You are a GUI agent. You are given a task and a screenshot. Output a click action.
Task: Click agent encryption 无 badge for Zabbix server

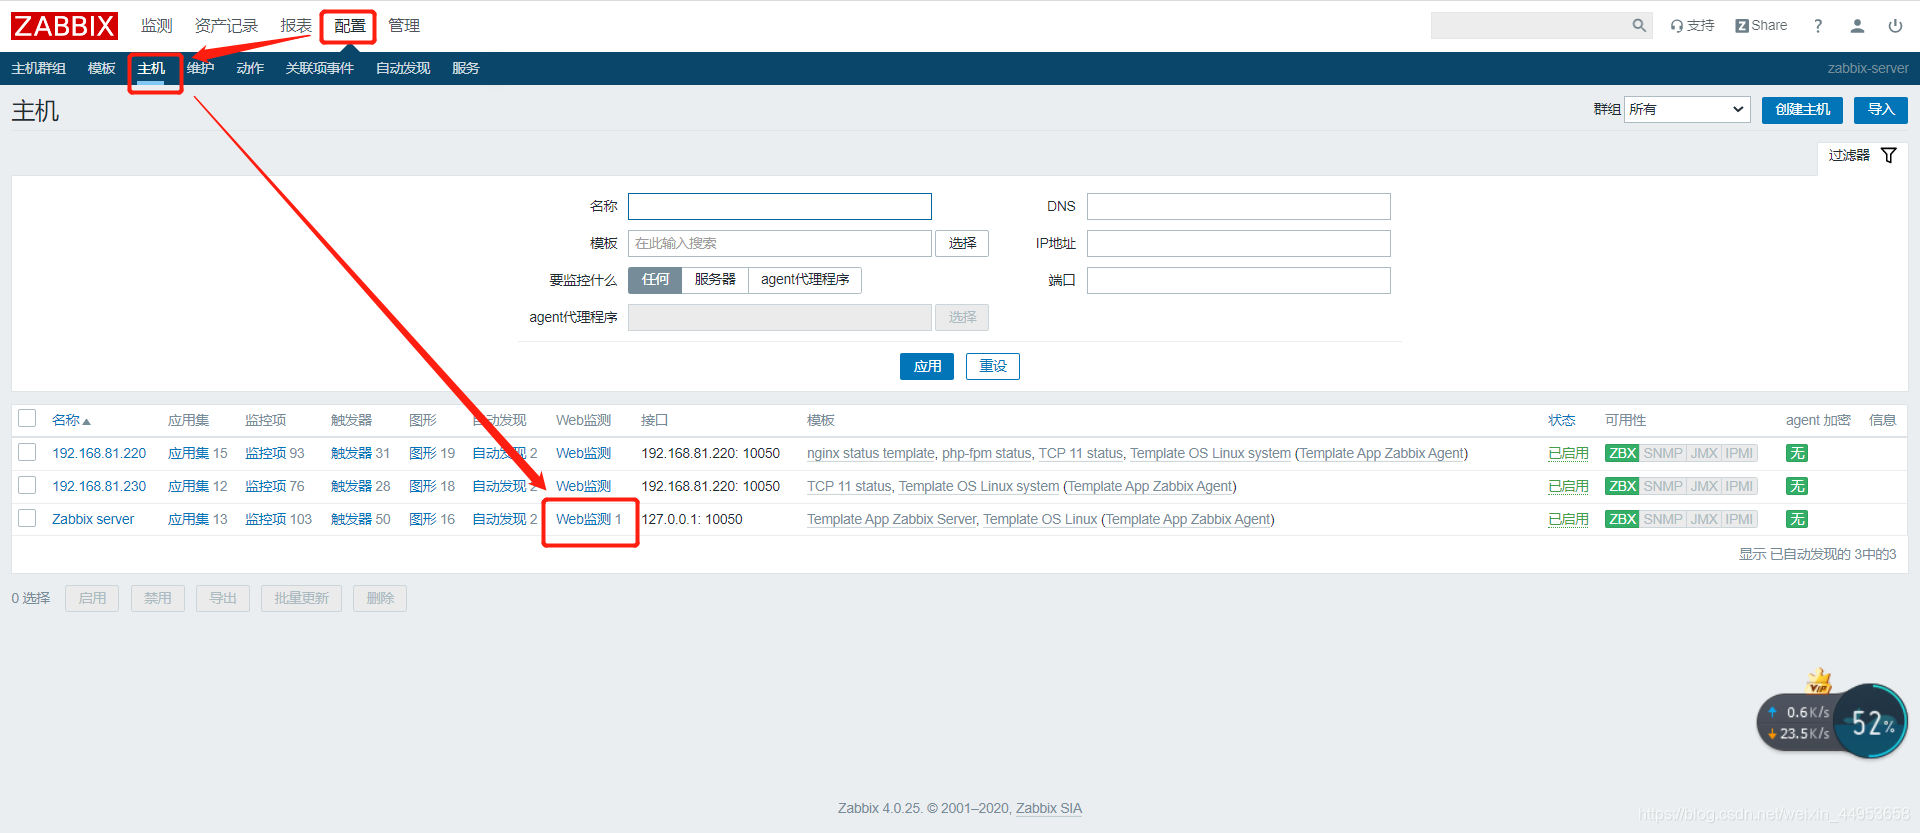point(1797,519)
